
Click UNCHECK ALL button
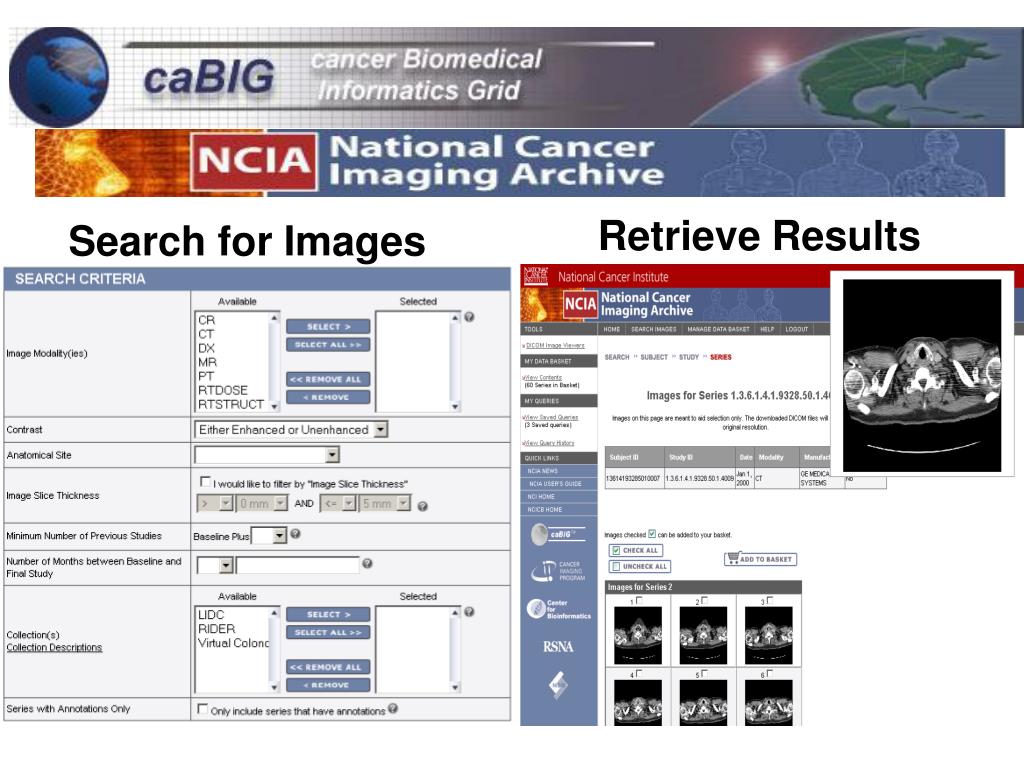pos(639,566)
